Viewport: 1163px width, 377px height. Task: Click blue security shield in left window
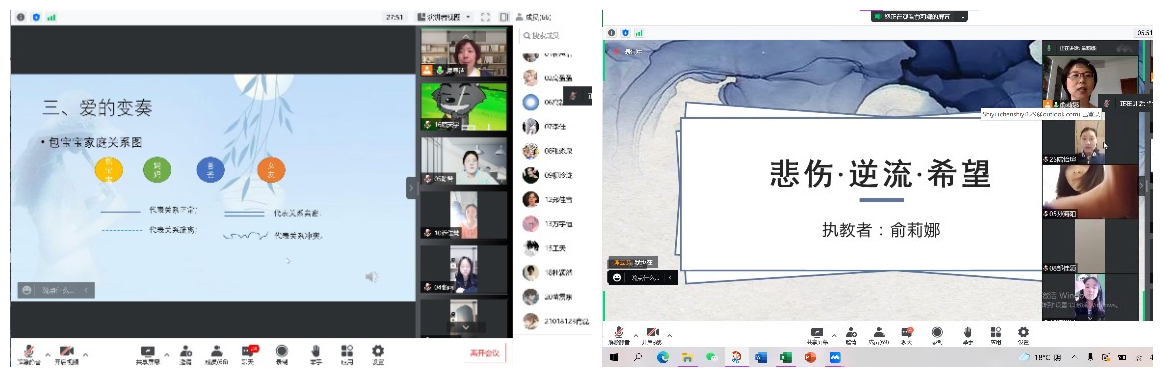(36, 16)
